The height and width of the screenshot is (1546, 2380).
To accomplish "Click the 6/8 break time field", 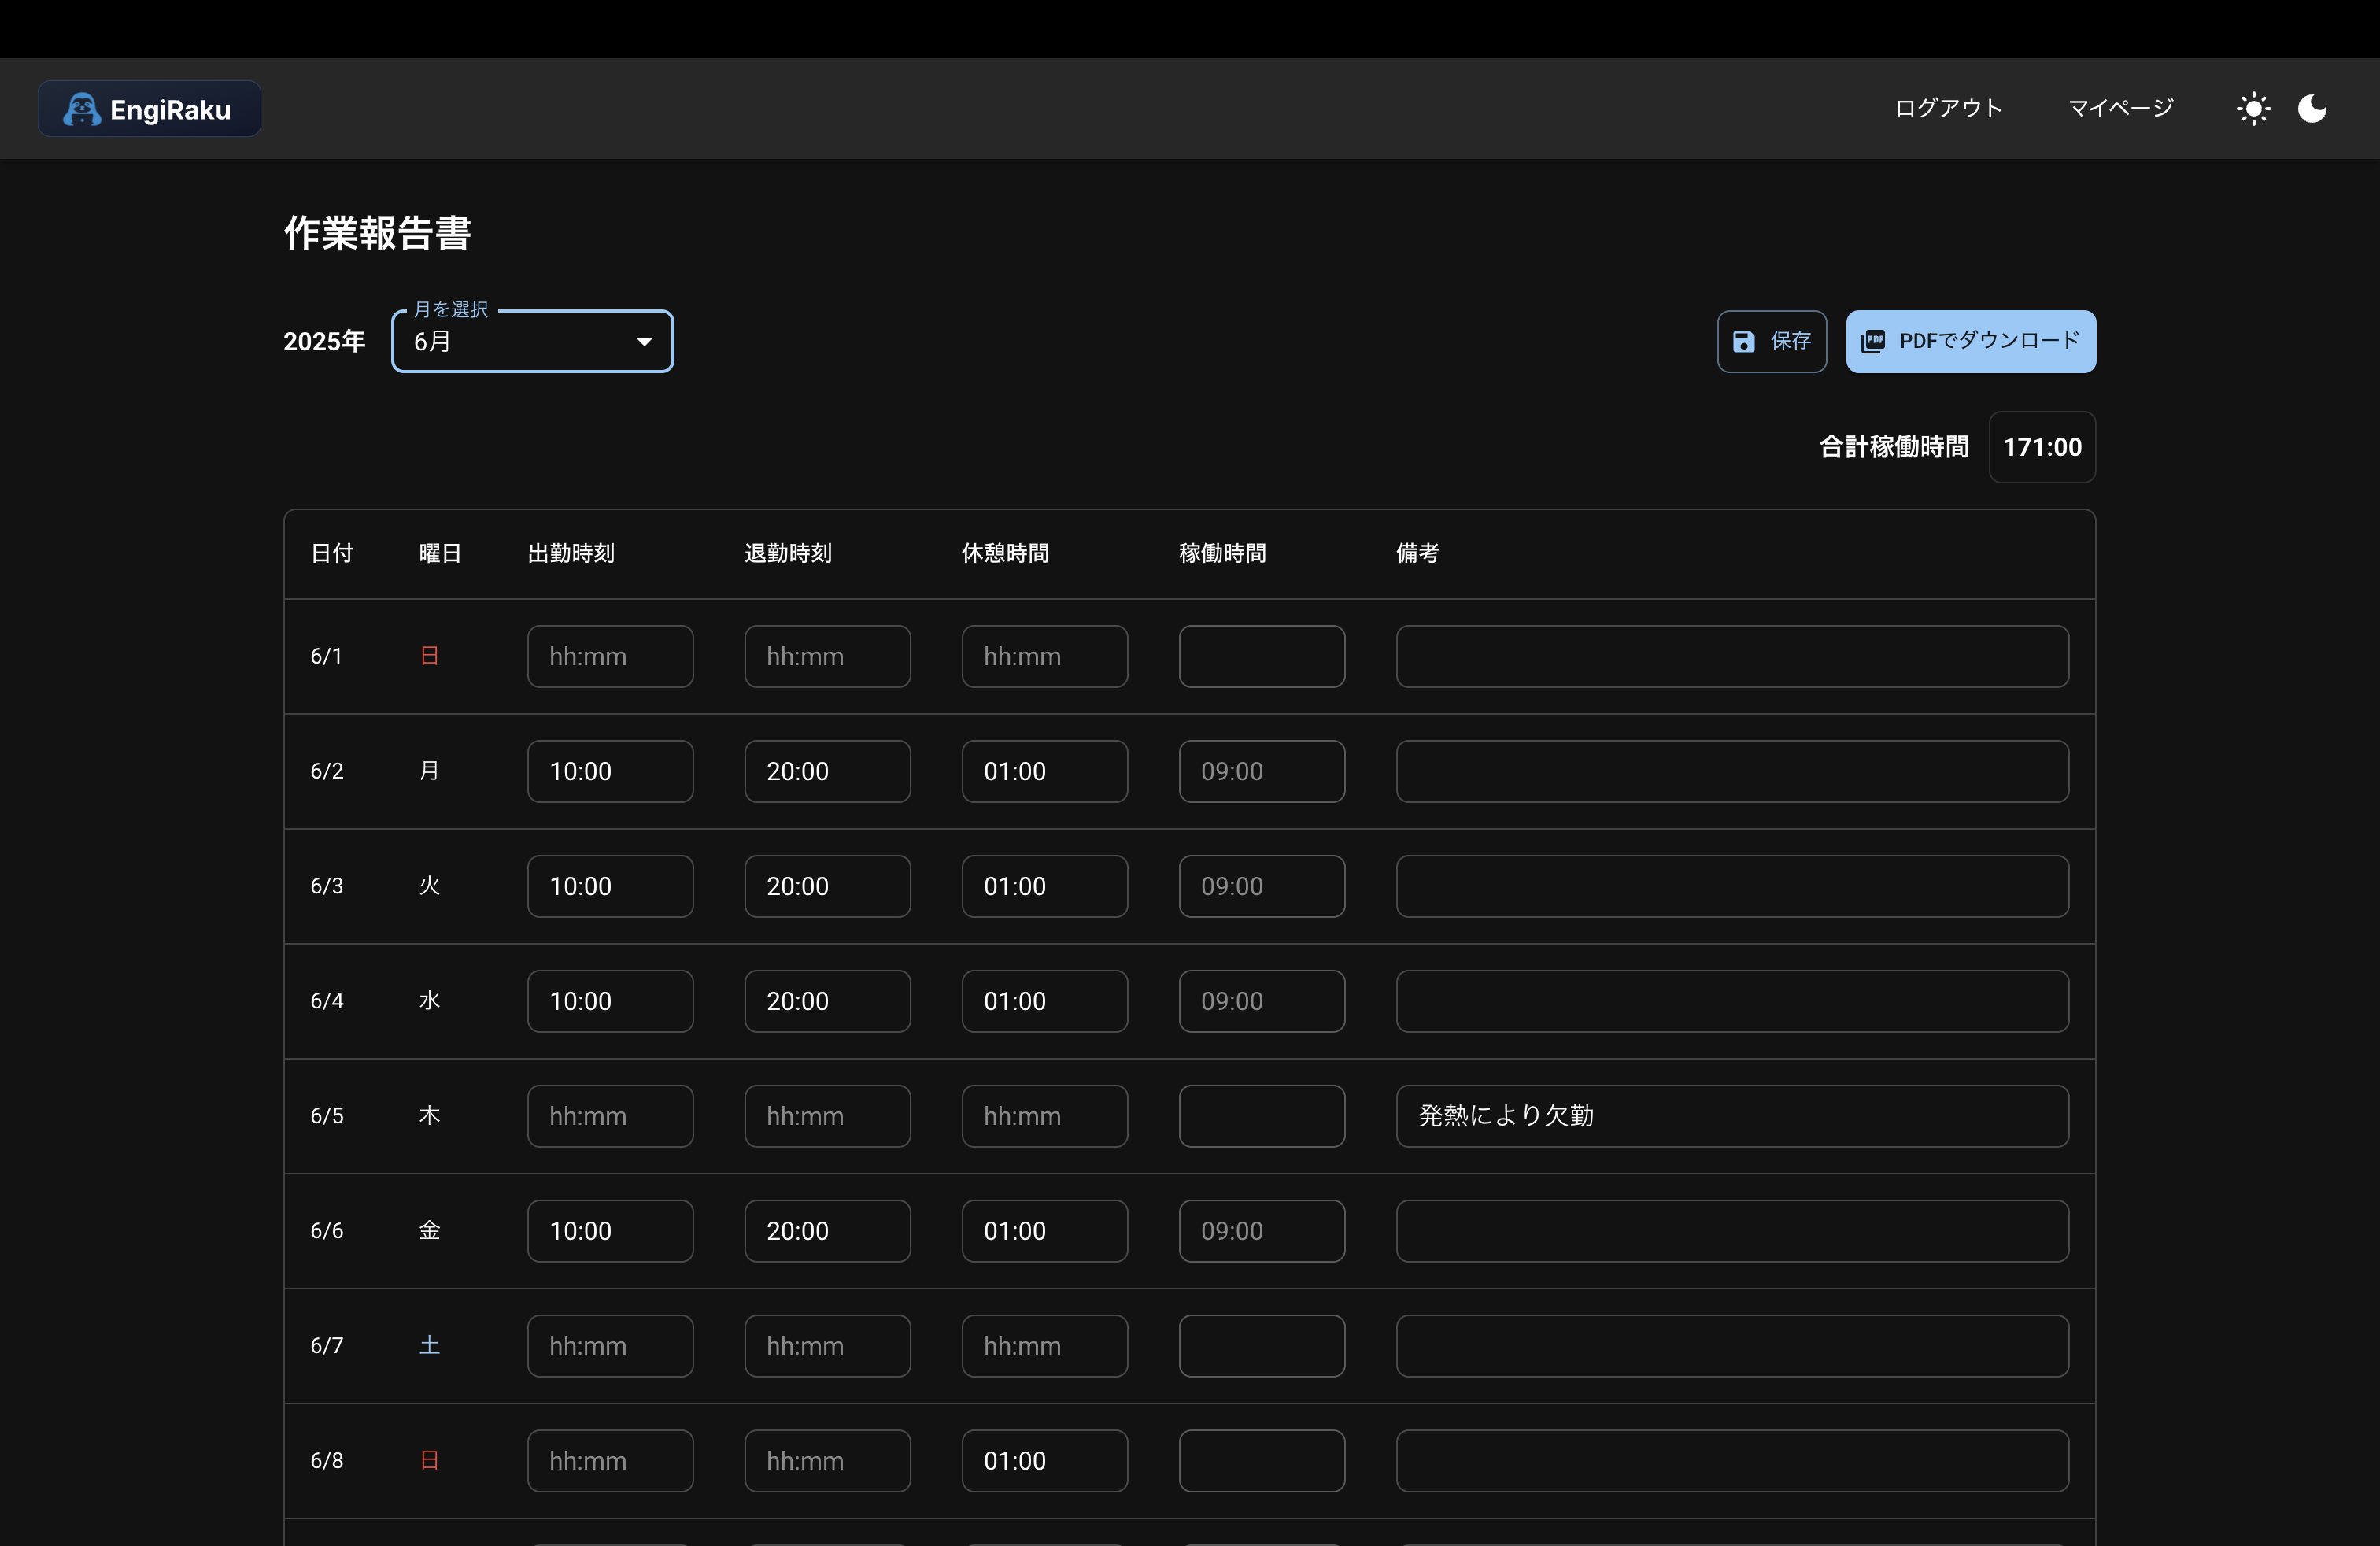I will pyautogui.click(x=1044, y=1461).
